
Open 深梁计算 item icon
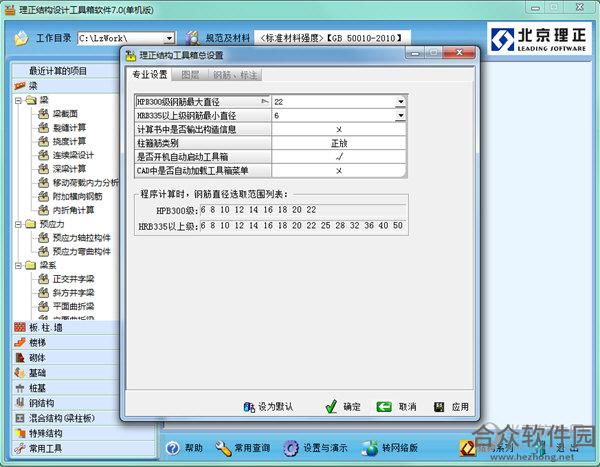tap(43, 168)
